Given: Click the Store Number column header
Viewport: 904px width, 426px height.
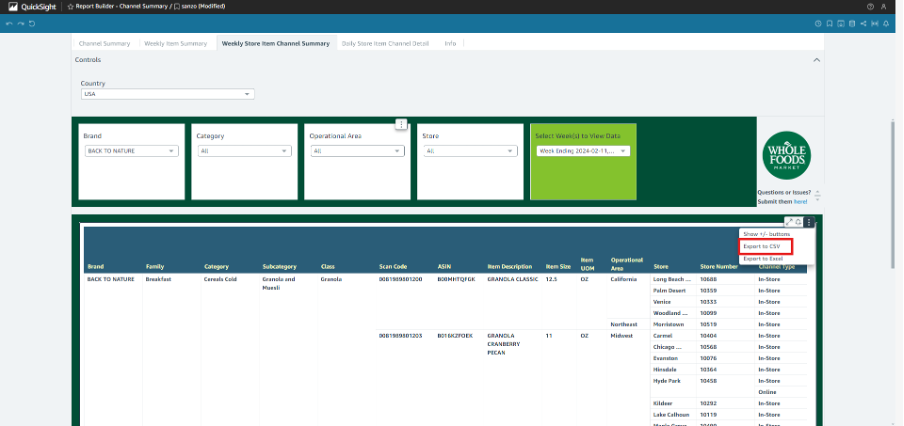Looking at the screenshot, I should (718, 267).
